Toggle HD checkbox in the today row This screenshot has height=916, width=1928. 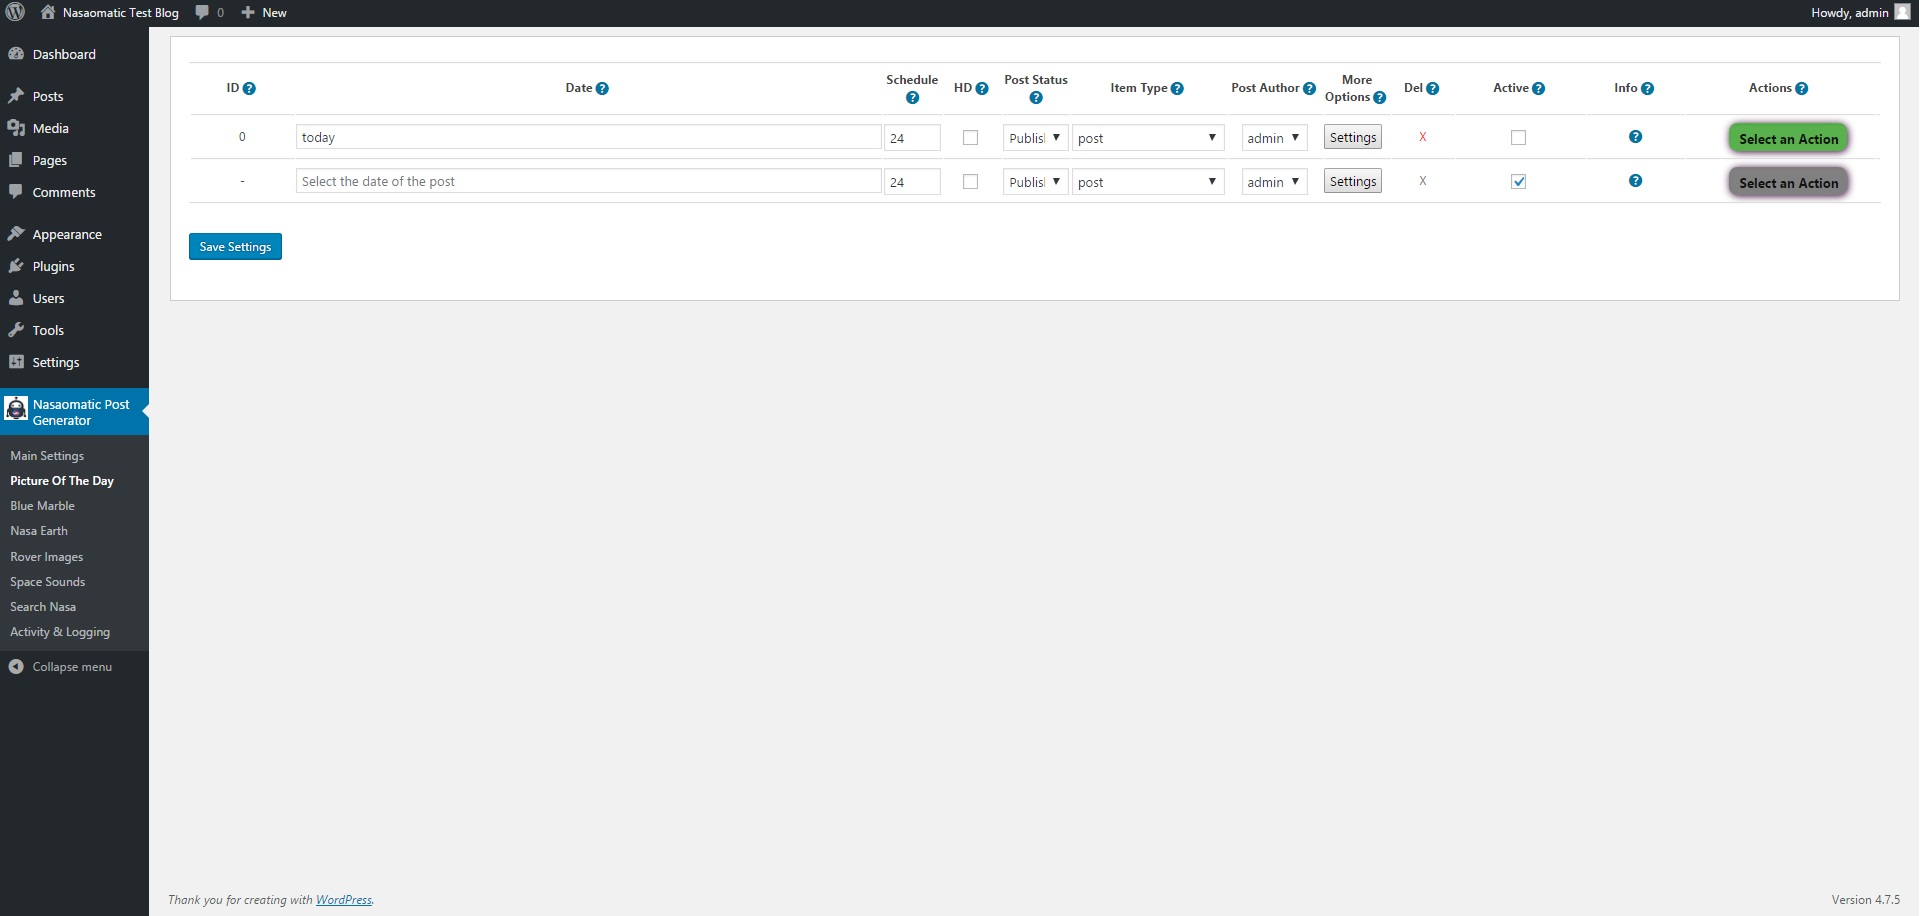coord(970,138)
